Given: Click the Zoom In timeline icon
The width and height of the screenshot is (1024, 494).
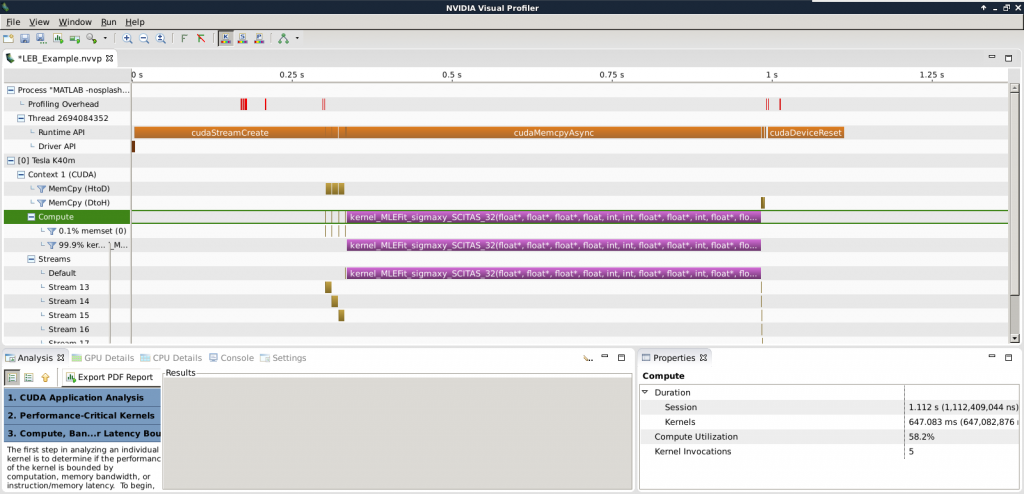Looking at the screenshot, I should [x=127, y=38].
